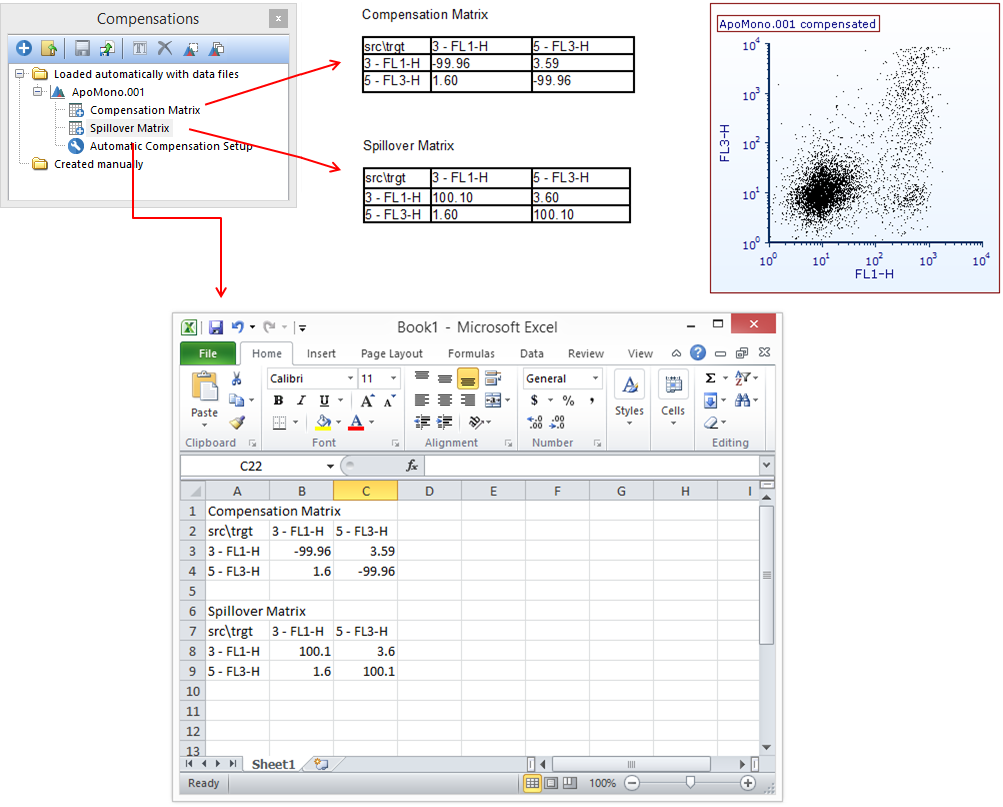Viewport: 1003px width, 807px height.
Task: Open the Calibri font name dropdown
Action: click(350, 379)
